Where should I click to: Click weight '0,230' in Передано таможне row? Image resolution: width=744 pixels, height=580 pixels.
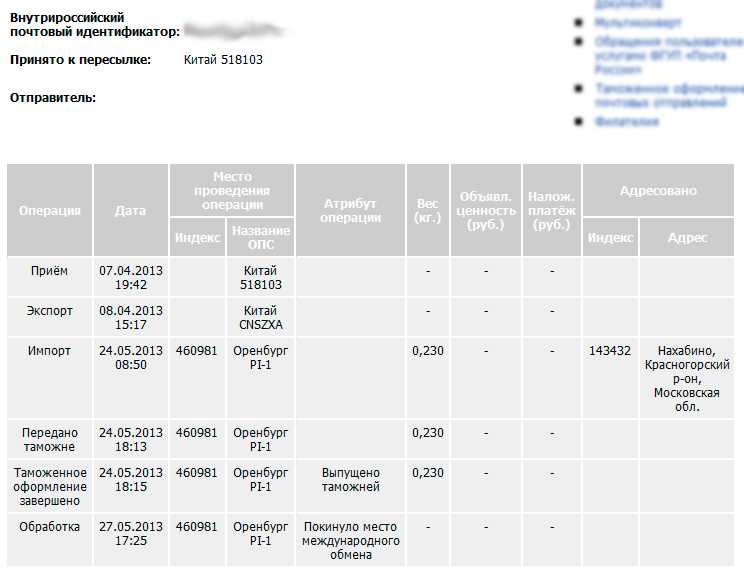click(x=428, y=433)
